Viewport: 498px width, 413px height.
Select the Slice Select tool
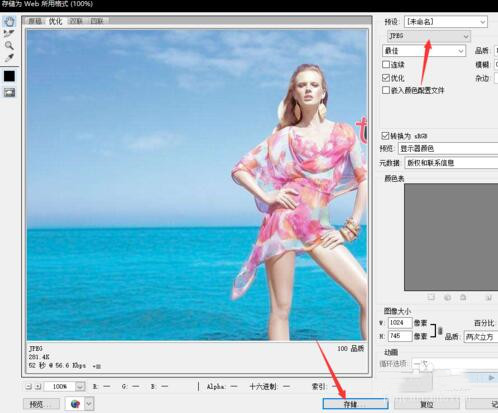tap(9, 34)
